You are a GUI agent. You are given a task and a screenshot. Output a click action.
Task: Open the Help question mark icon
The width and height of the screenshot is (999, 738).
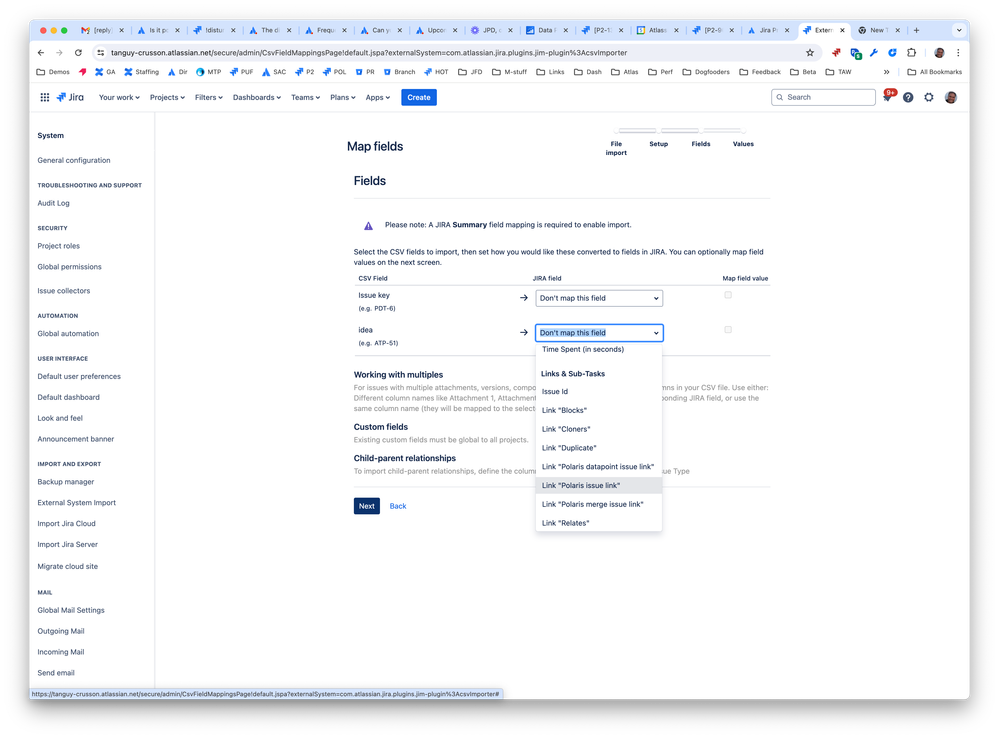point(908,98)
